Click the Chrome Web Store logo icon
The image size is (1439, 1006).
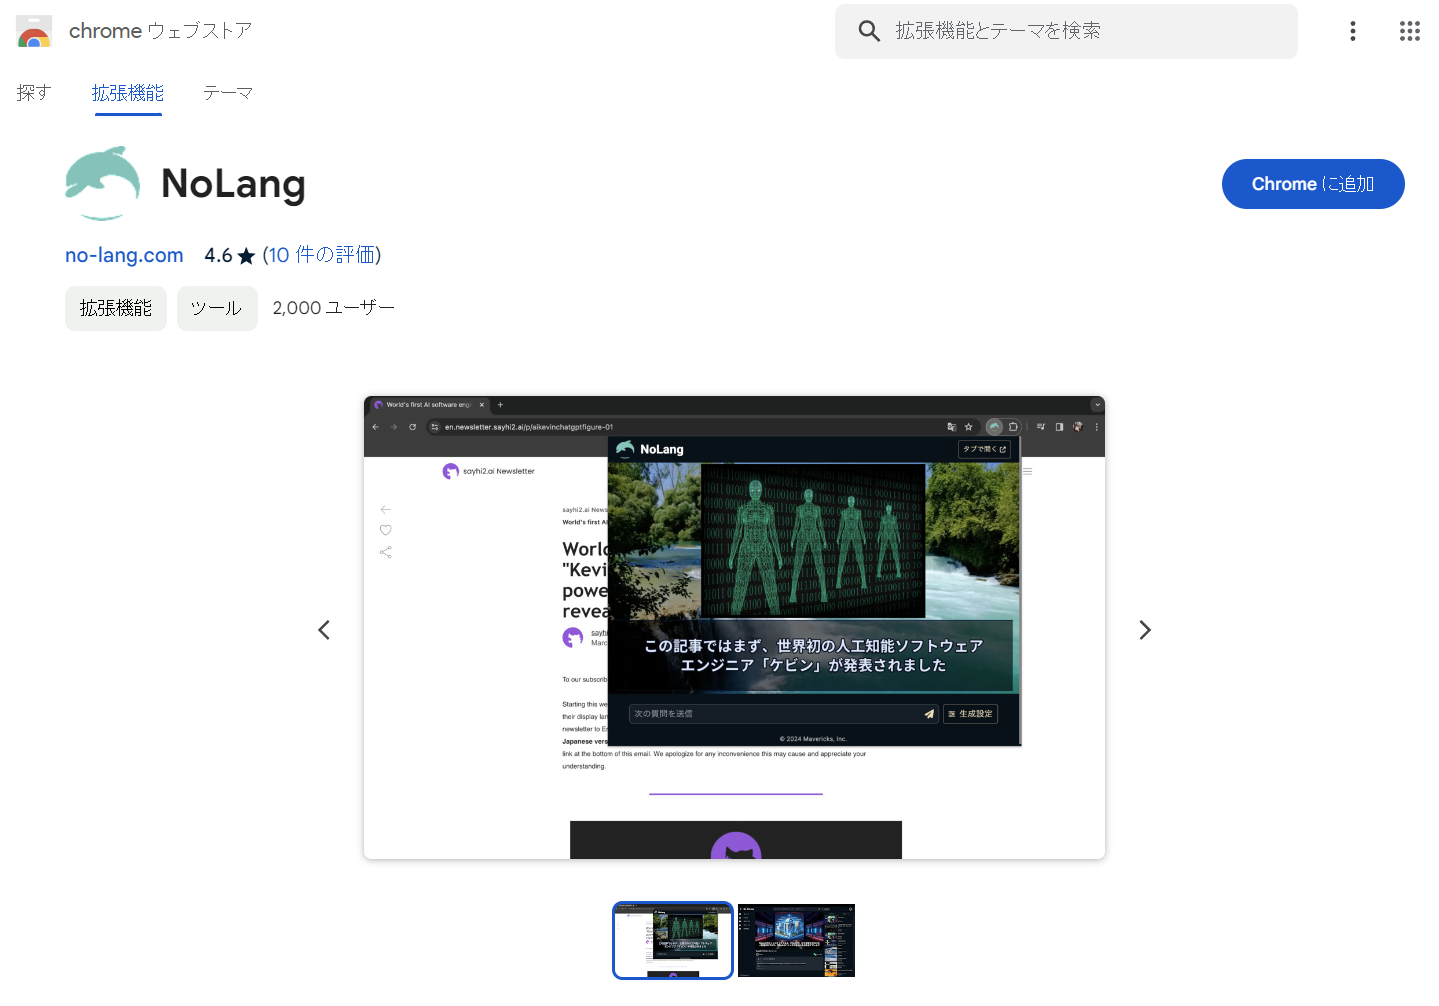coord(34,31)
